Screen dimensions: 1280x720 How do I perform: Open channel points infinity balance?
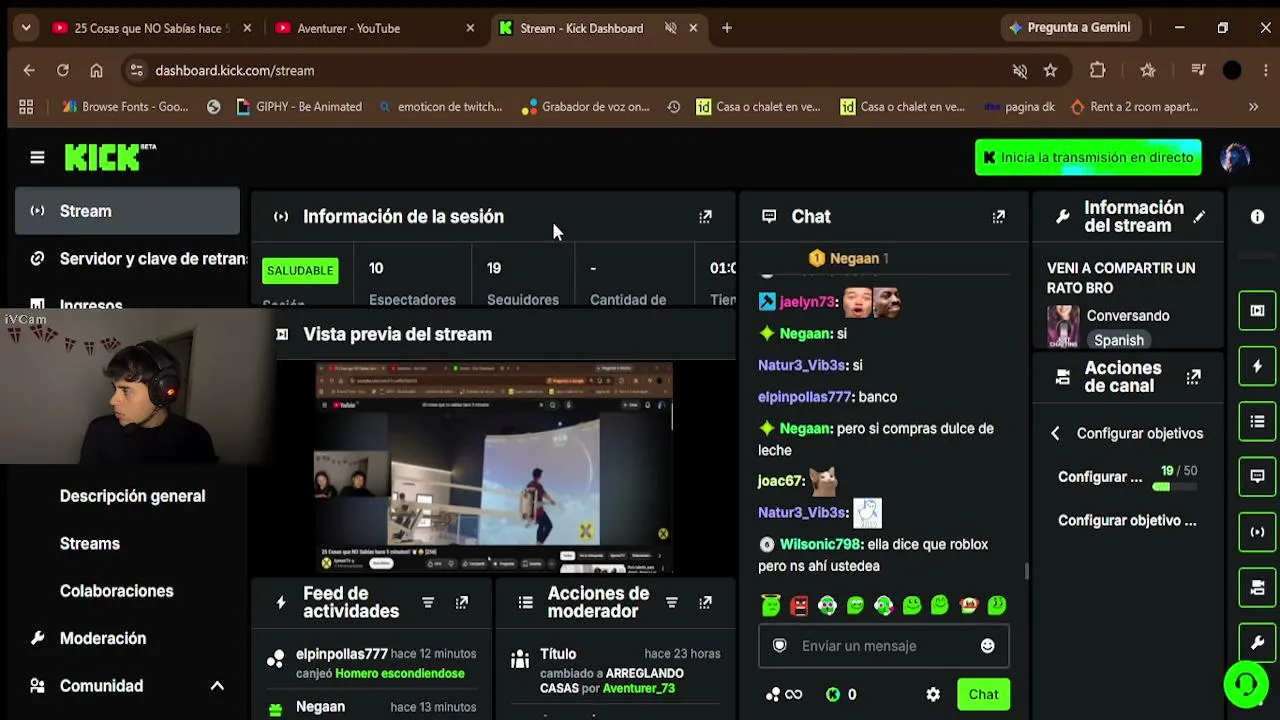point(784,694)
